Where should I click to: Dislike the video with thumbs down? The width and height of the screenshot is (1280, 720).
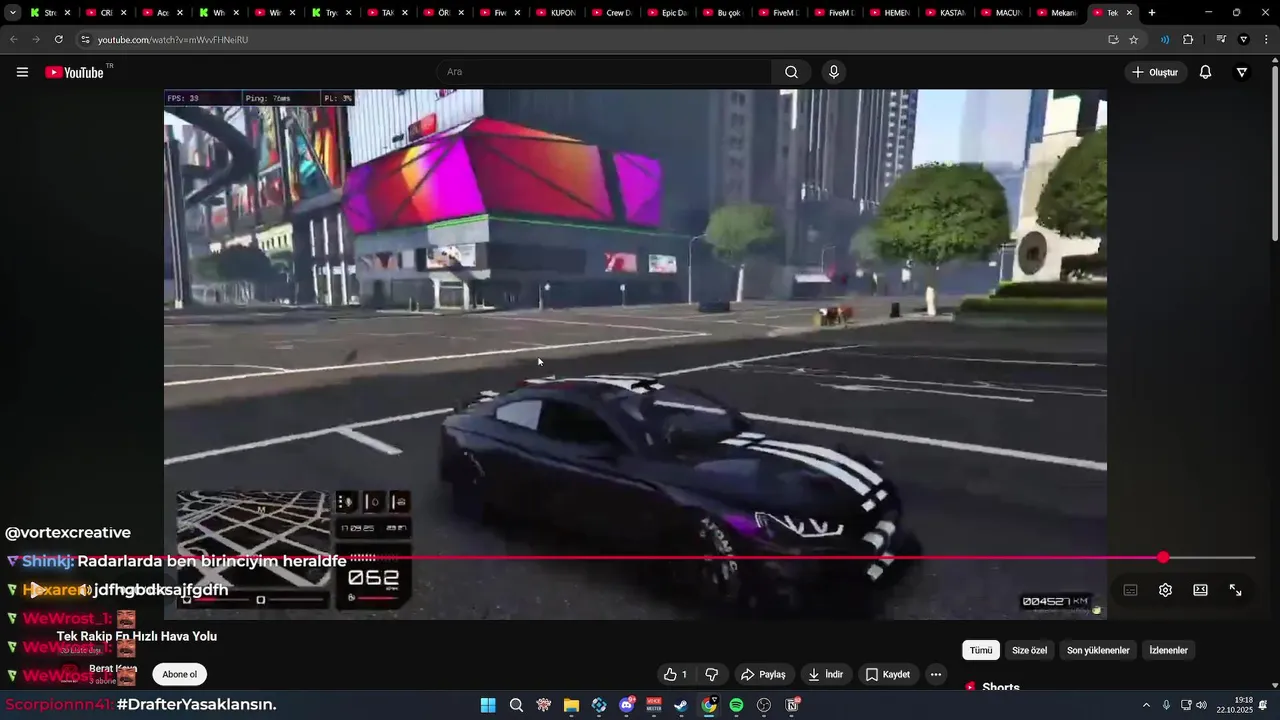(712, 674)
